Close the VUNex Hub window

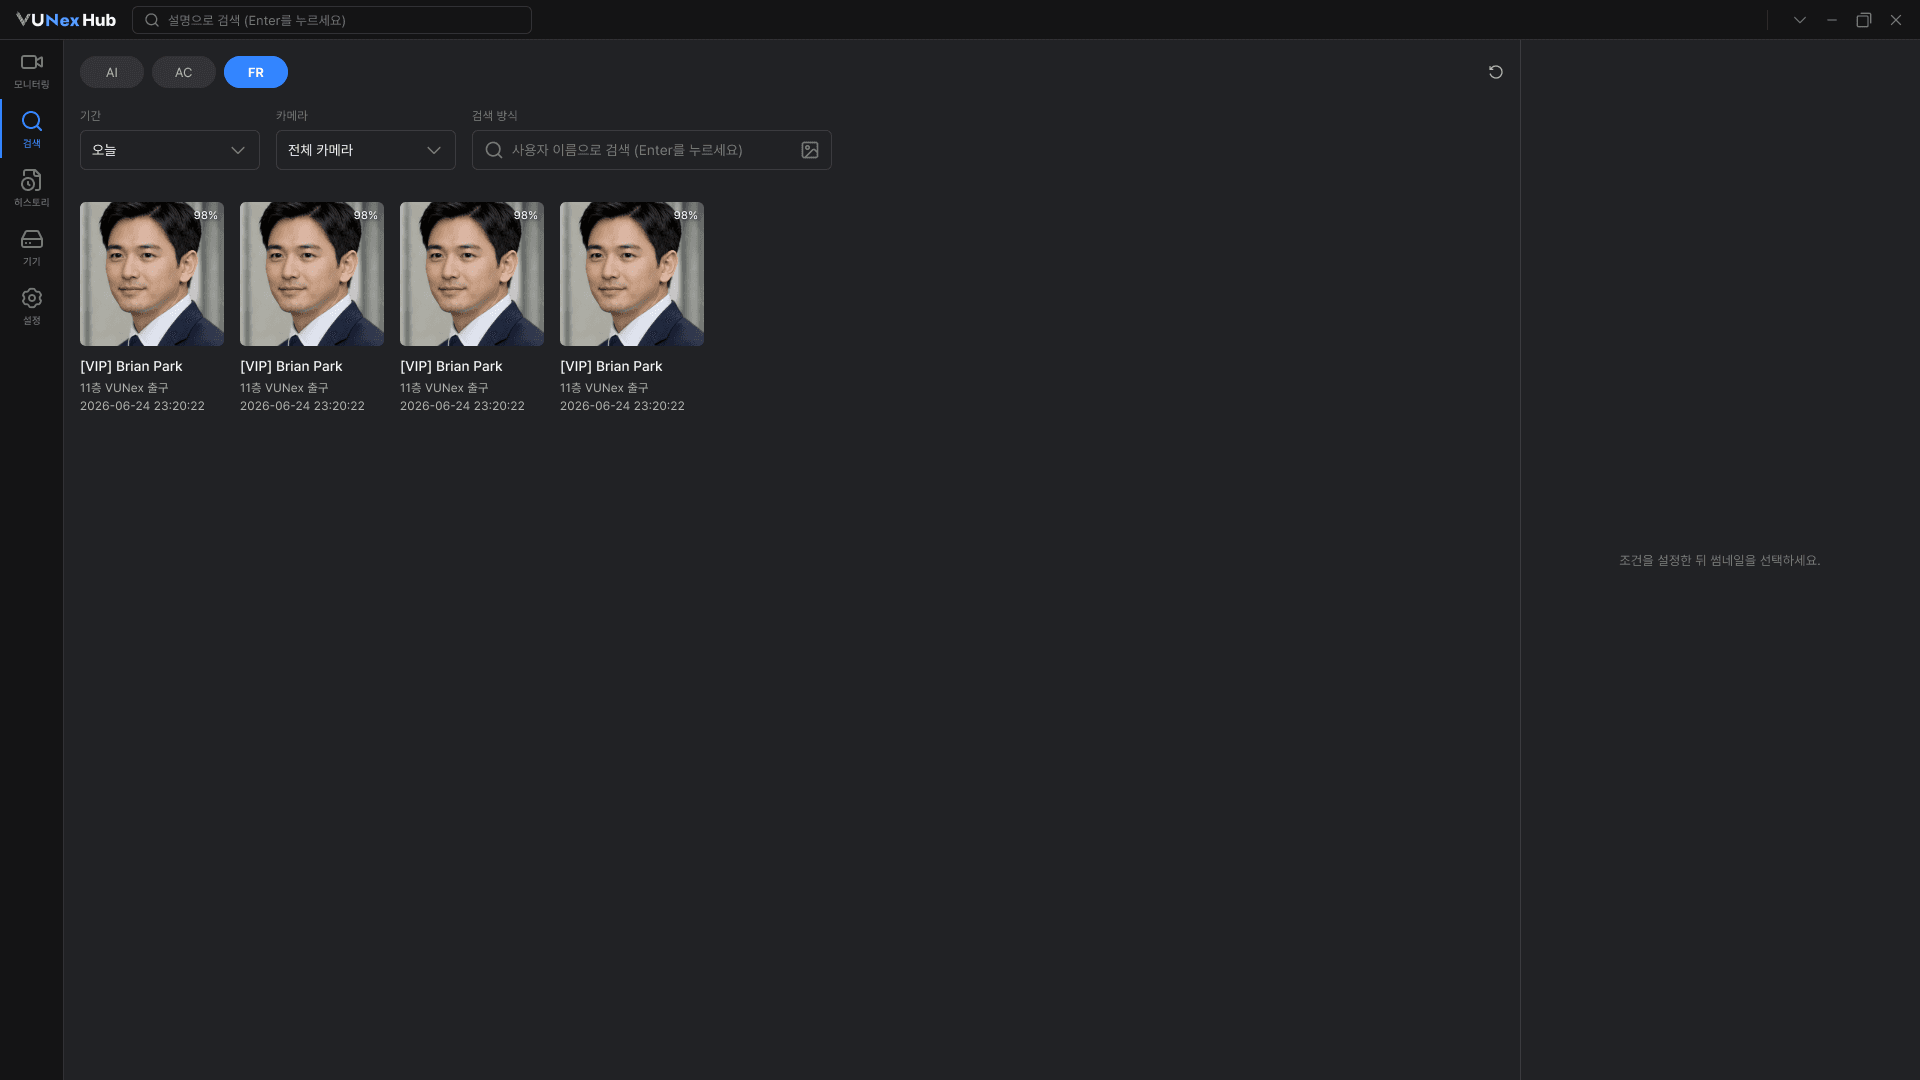click(1895, 20)
